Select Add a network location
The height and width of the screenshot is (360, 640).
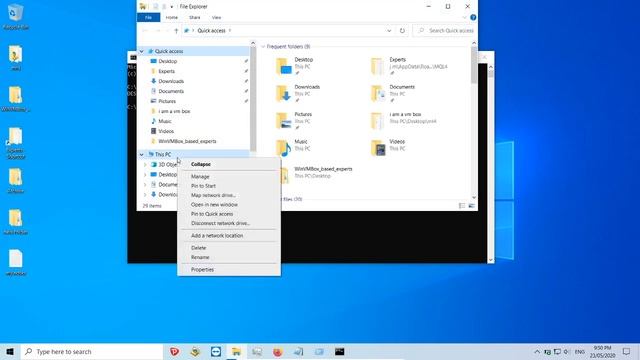coord(217,236)
